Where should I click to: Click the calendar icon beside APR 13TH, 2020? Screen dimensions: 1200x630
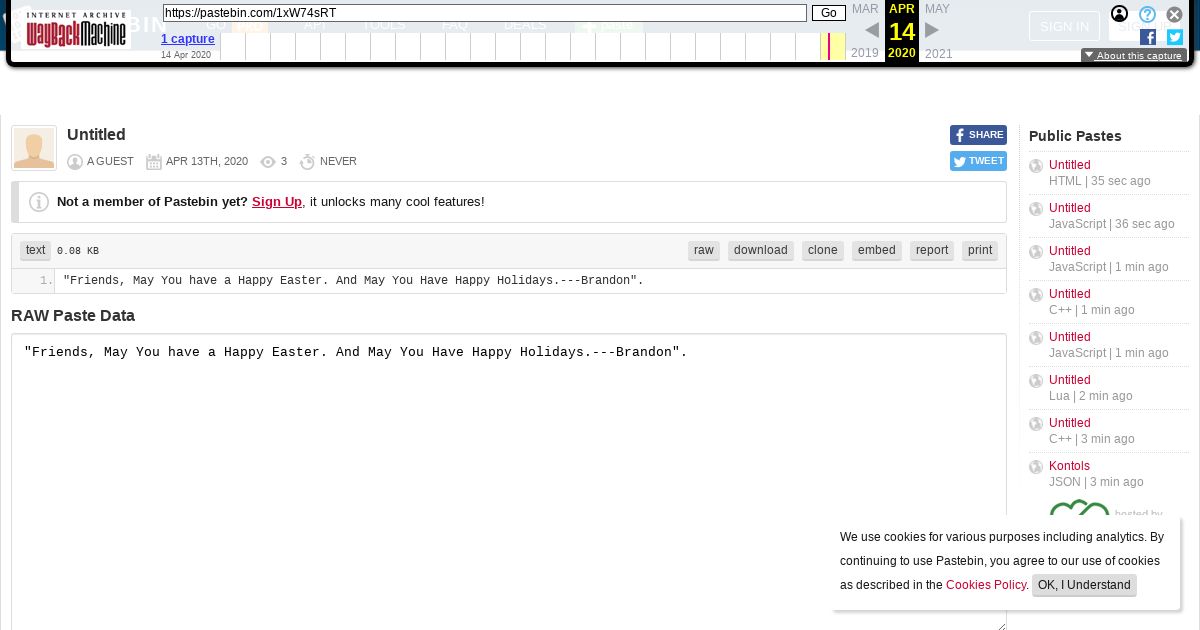[x=154, y=162]
